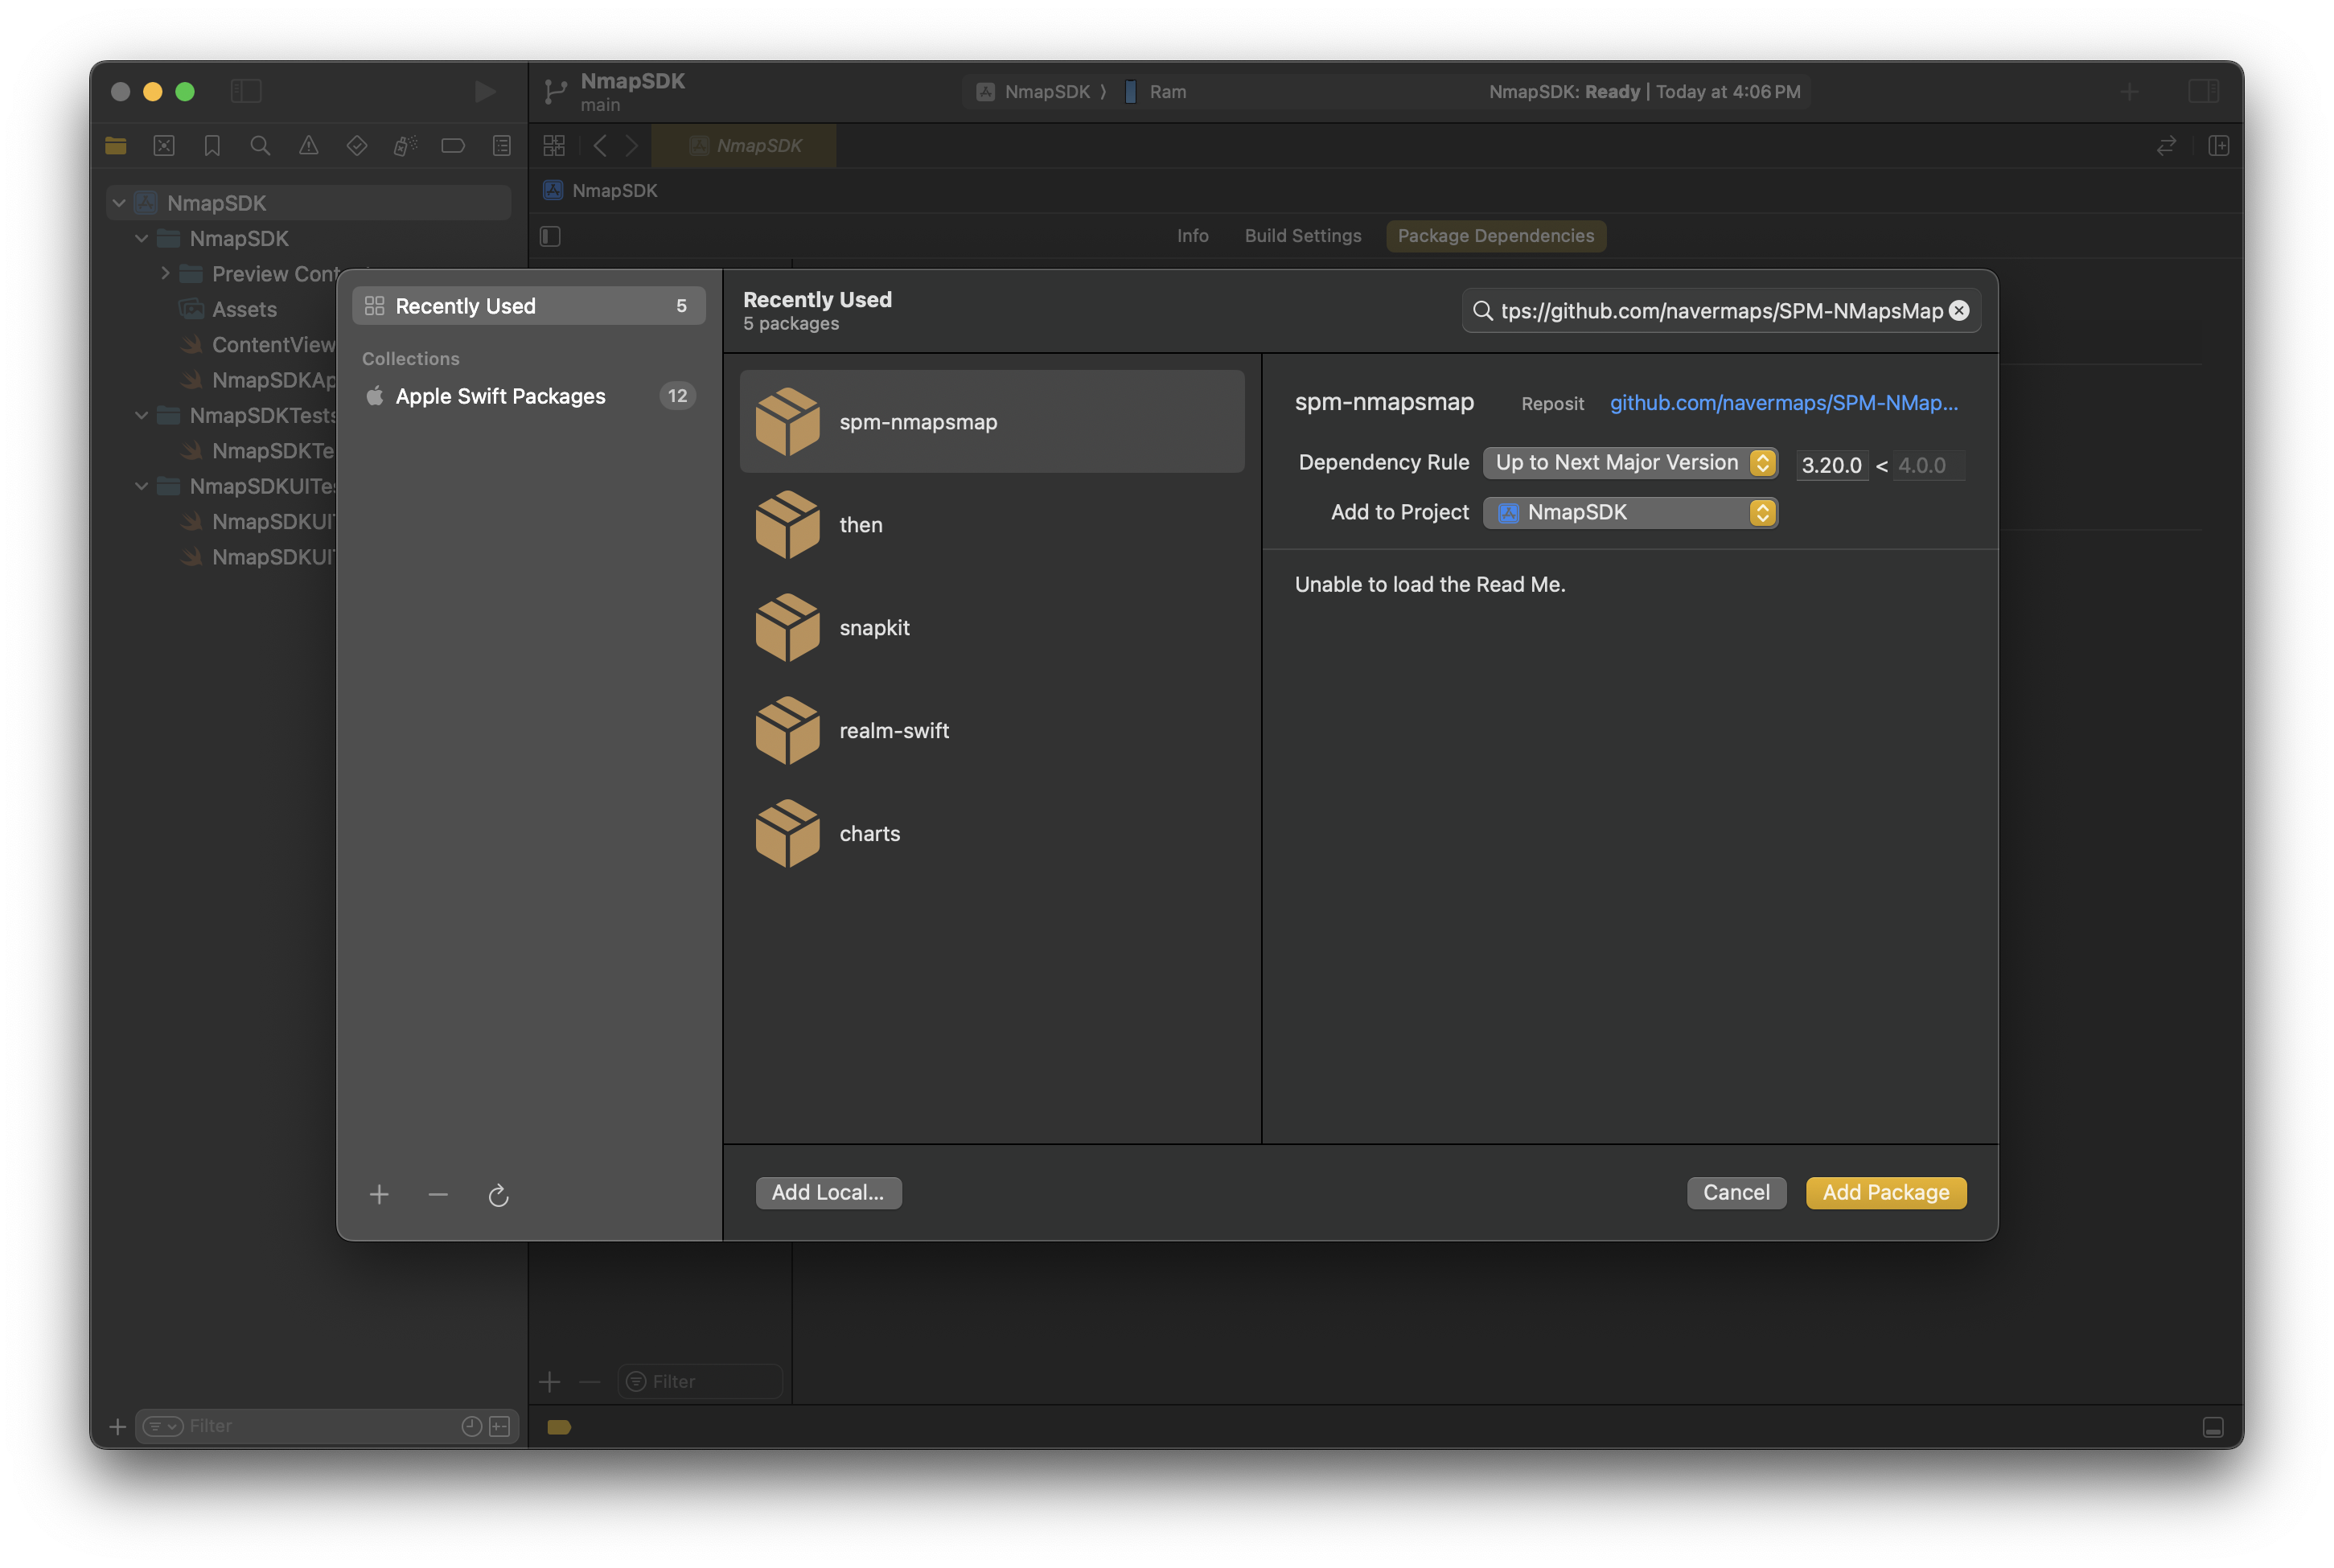Toggle recent files filter clock icon
This screenshot has height=1568, width=2334.
(x=472, y=1427)
